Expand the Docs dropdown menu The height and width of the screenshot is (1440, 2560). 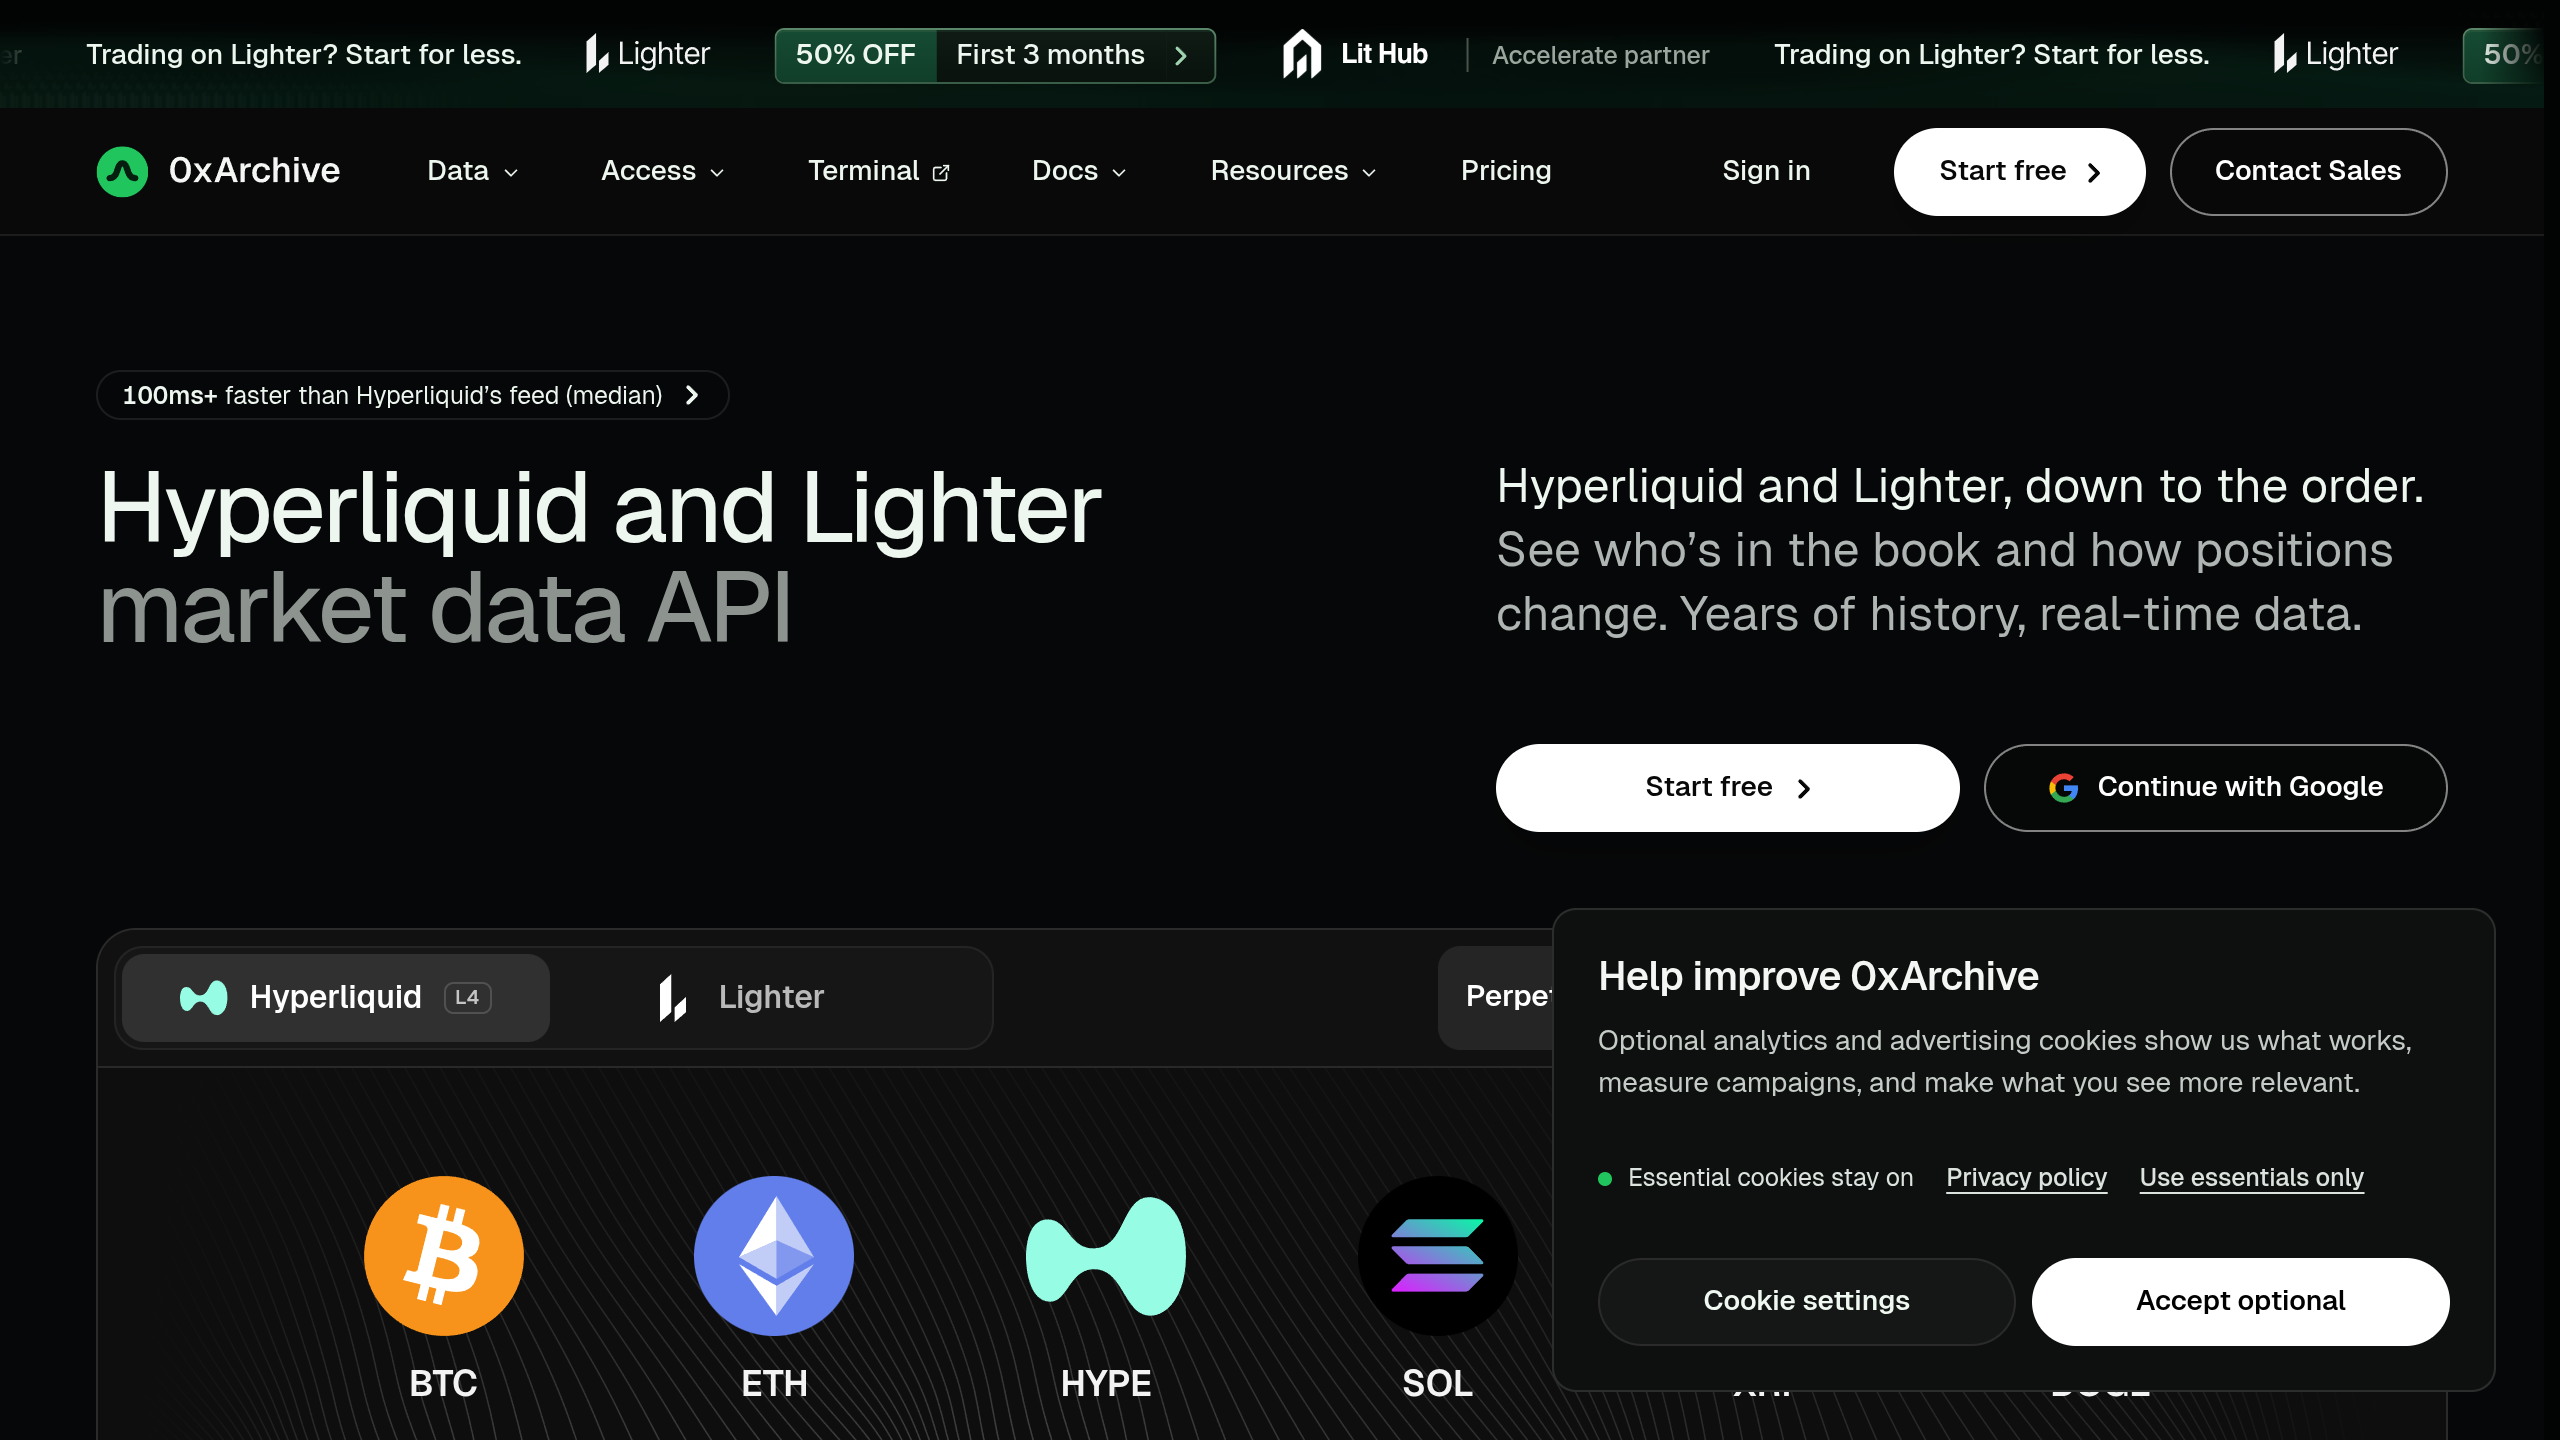1079,171
